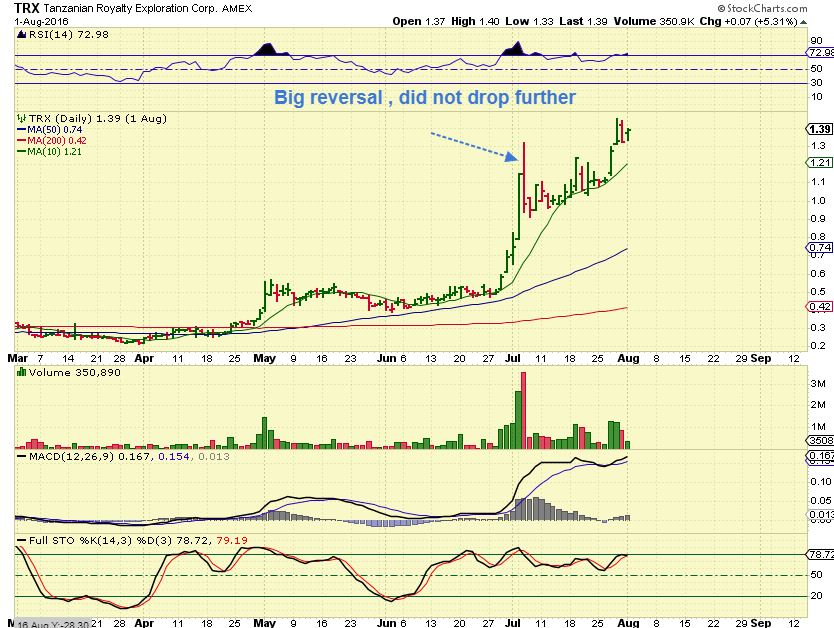834x628 pixels.
Task: Click the MA(10) 1.21 legend text
Action: (x=55, y=152)
